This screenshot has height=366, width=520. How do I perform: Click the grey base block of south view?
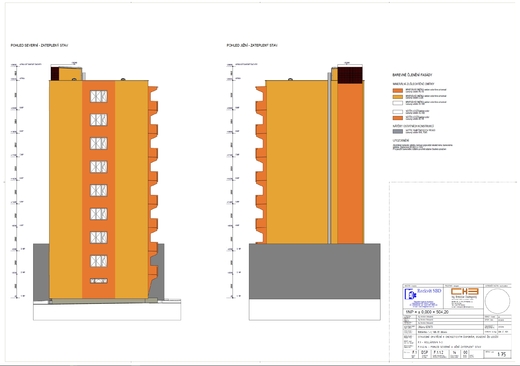[x=315, y=271]
